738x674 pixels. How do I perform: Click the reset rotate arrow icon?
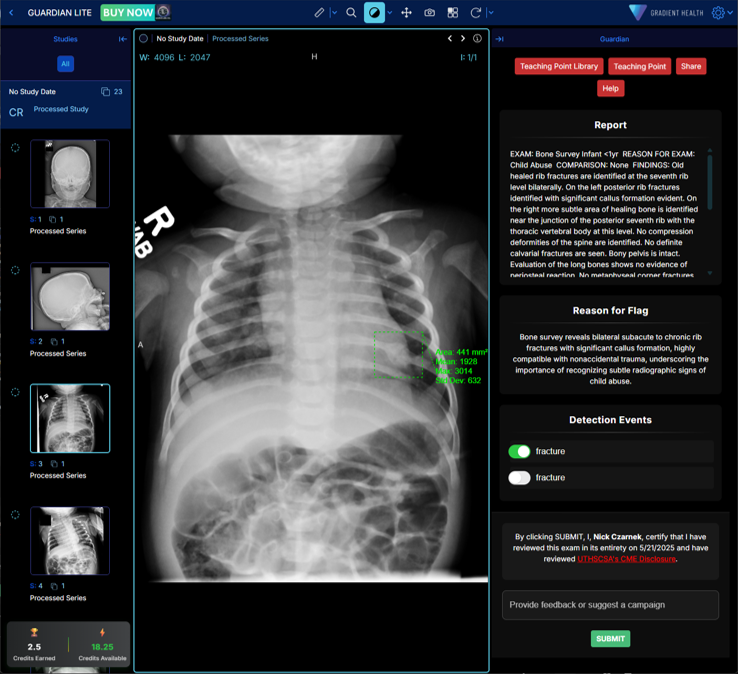[x=476, y=13]
